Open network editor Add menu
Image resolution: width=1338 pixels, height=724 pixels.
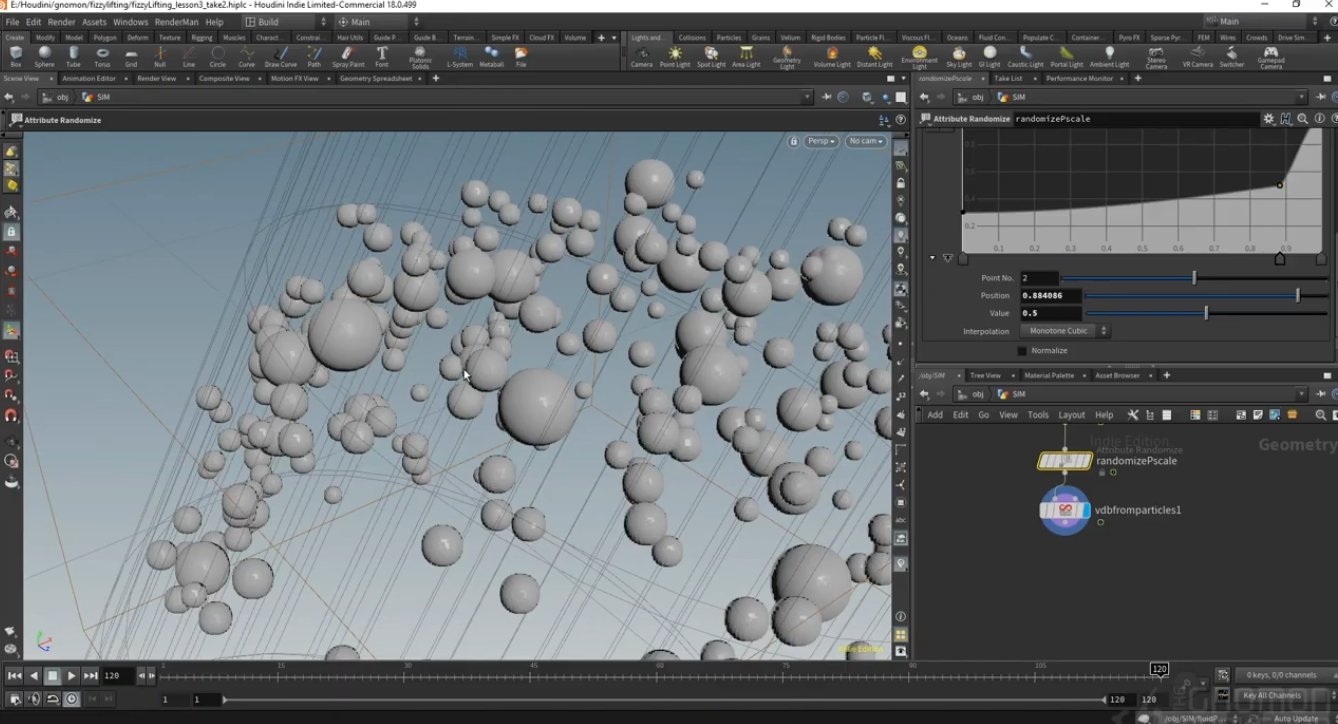pos(935,415)
